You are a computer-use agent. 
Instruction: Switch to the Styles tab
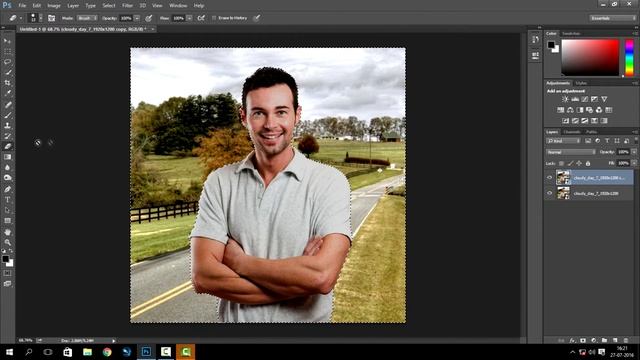[581, 83]
